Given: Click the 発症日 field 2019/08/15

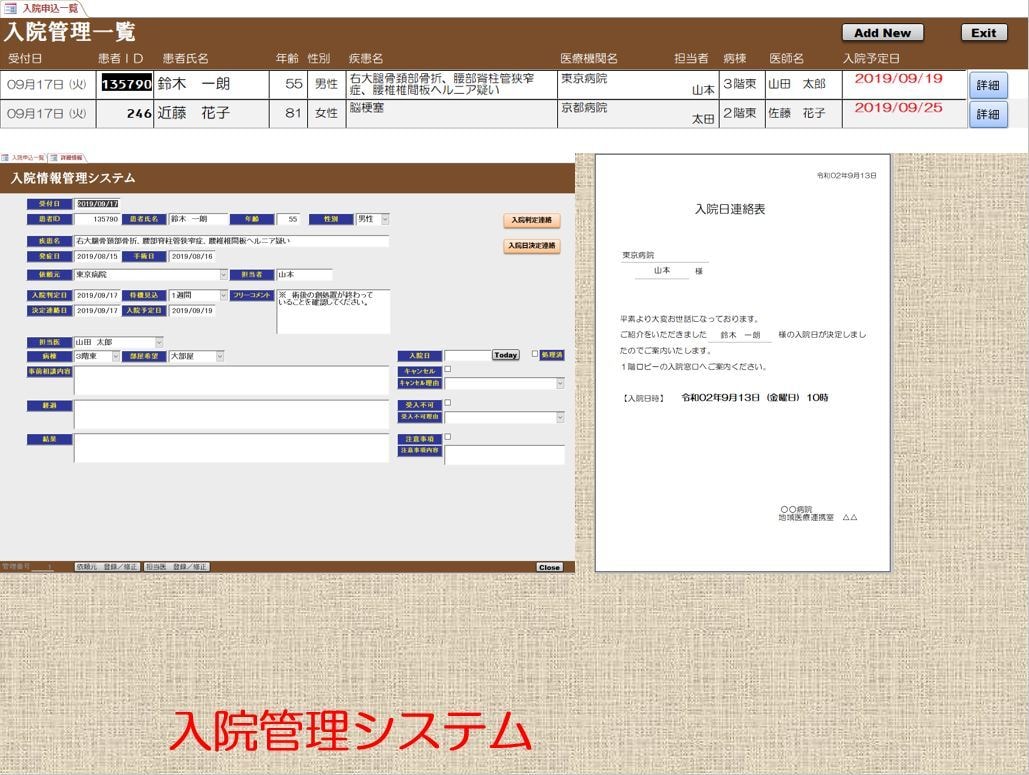Looking at the screenshot, I should [x=96, y=257].
